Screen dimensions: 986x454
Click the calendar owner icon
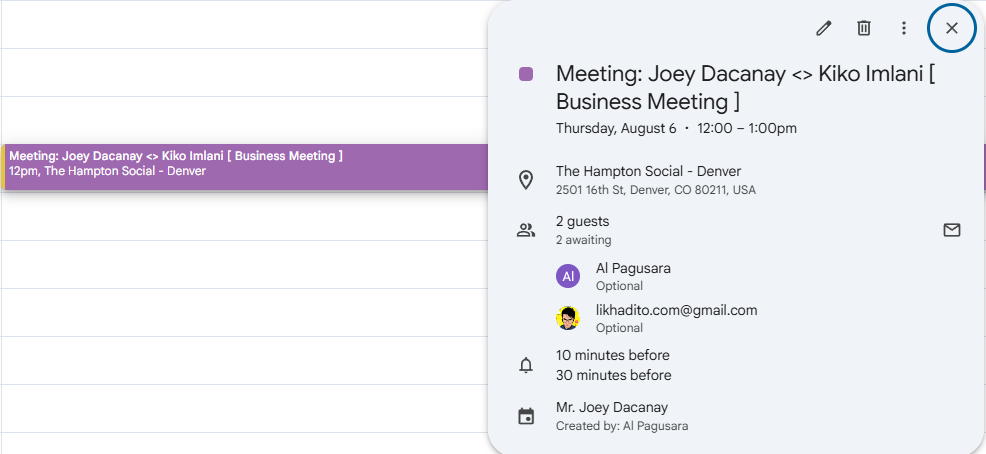(x=526, y=416)
